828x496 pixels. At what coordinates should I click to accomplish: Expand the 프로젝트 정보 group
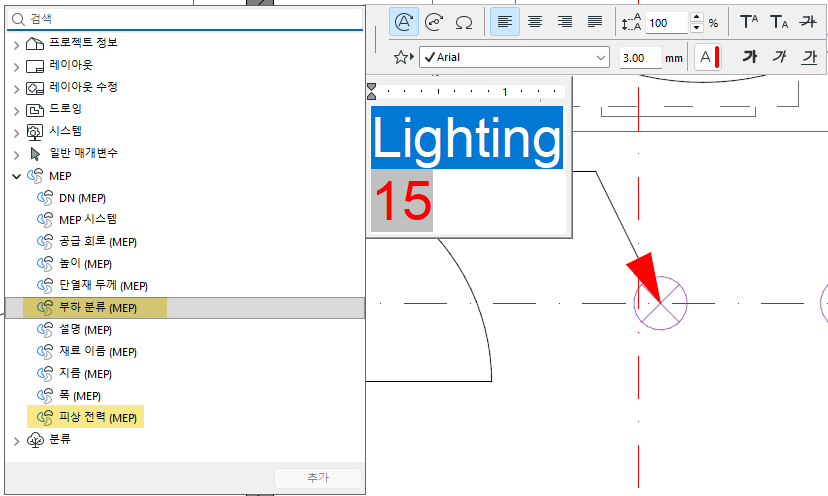[16, 45]
